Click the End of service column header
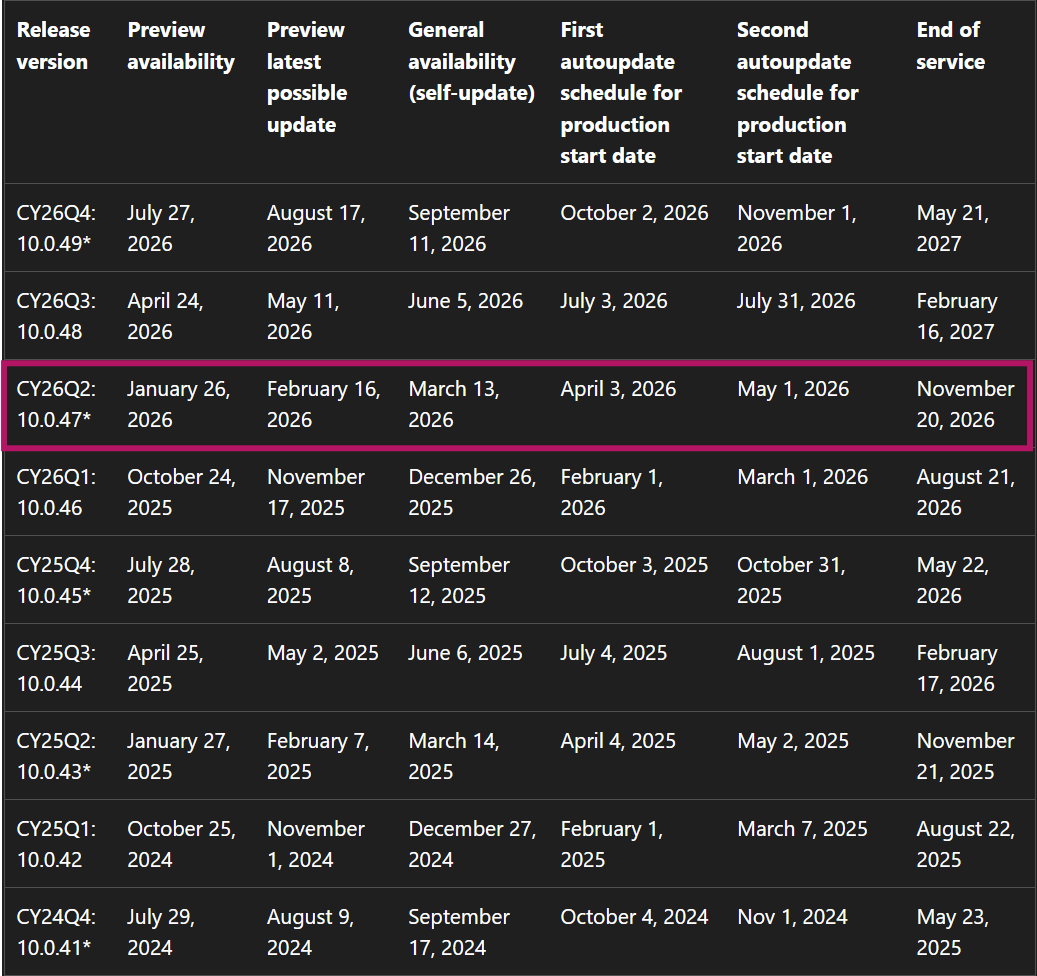1037x976 pixels. click(x=949, y=46)
